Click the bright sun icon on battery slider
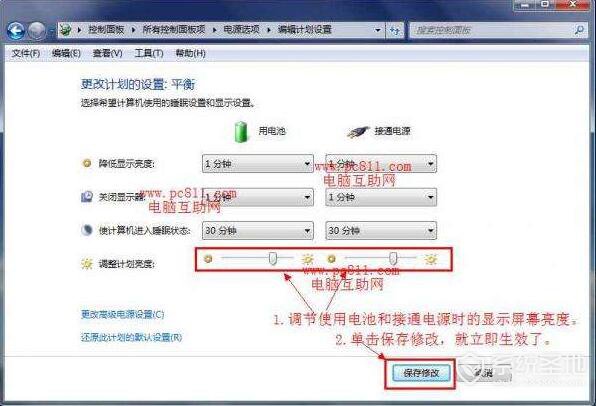This screenshot has width=596, height=406. (307, 259)
